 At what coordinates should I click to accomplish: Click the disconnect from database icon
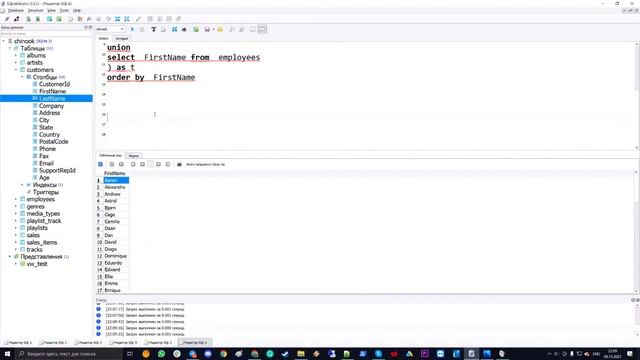click(x=16, y=19)
